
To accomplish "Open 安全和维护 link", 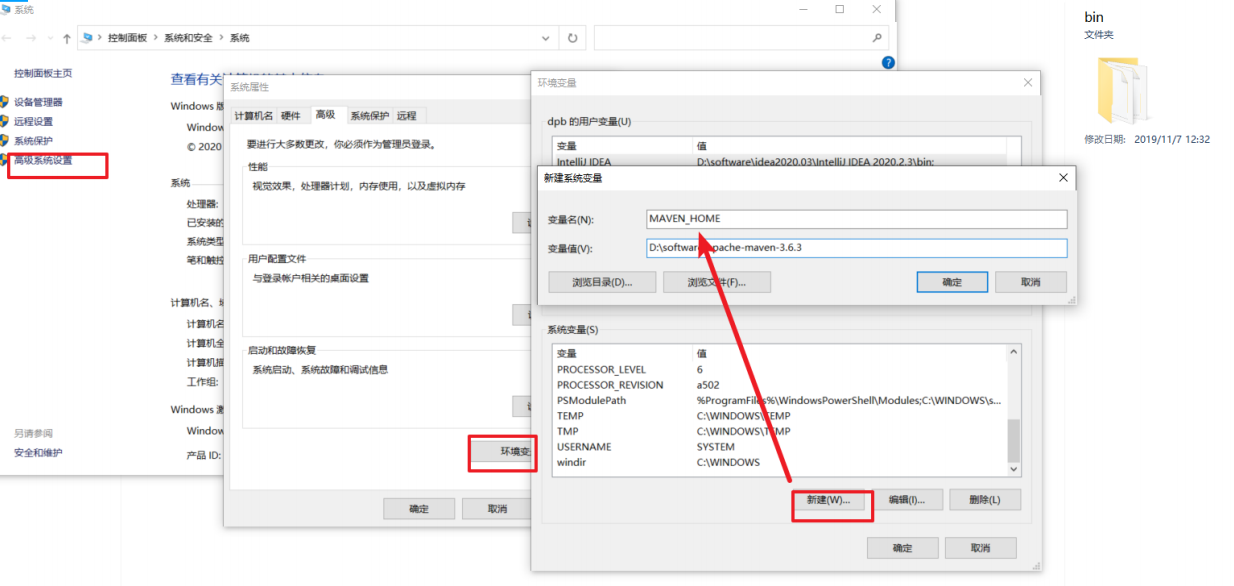I will tap(38, 453).
